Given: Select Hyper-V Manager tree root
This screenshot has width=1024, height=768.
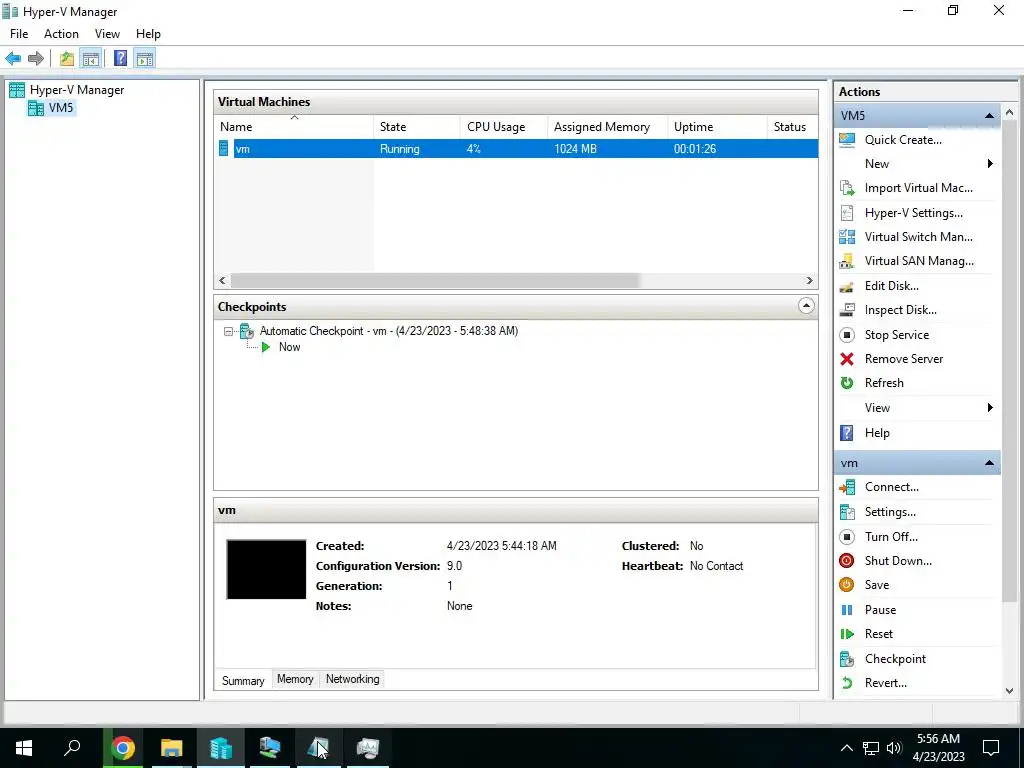Looking at the screenshot, I should pyautogui.click(x=76, y=90).
